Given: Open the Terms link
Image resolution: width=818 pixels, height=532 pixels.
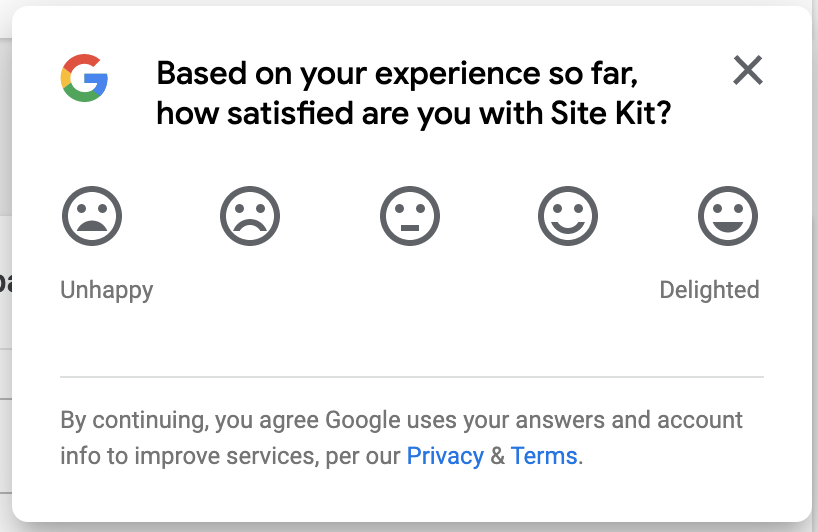Looking at the screenshot, I should (x=544, y=456).
